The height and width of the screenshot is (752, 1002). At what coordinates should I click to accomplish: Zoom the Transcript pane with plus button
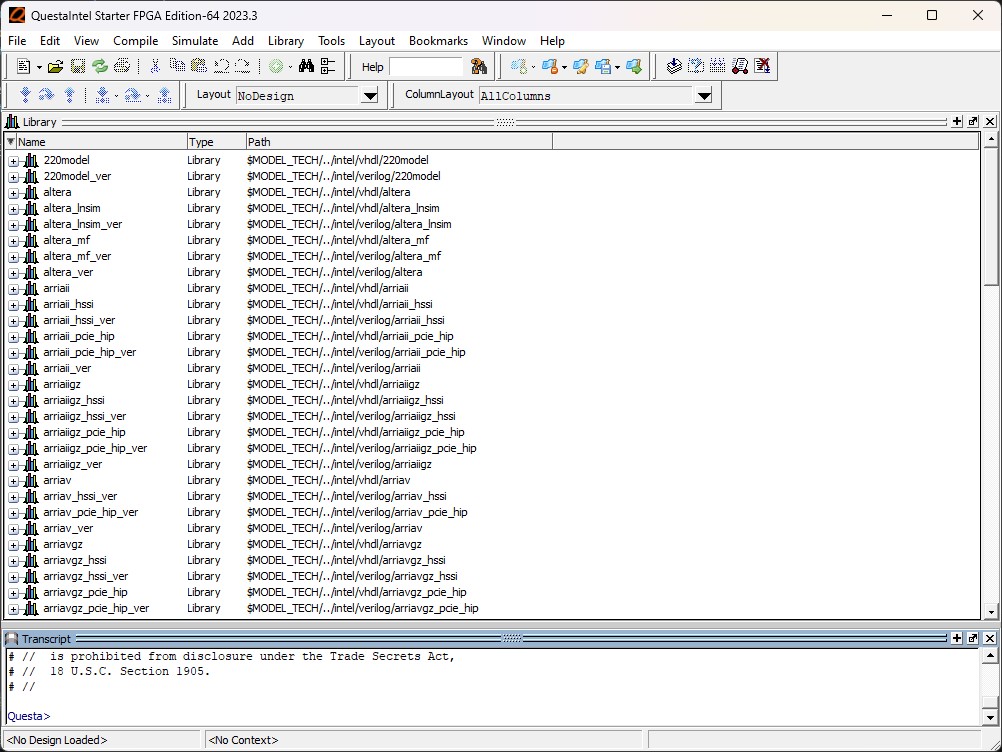957,638
